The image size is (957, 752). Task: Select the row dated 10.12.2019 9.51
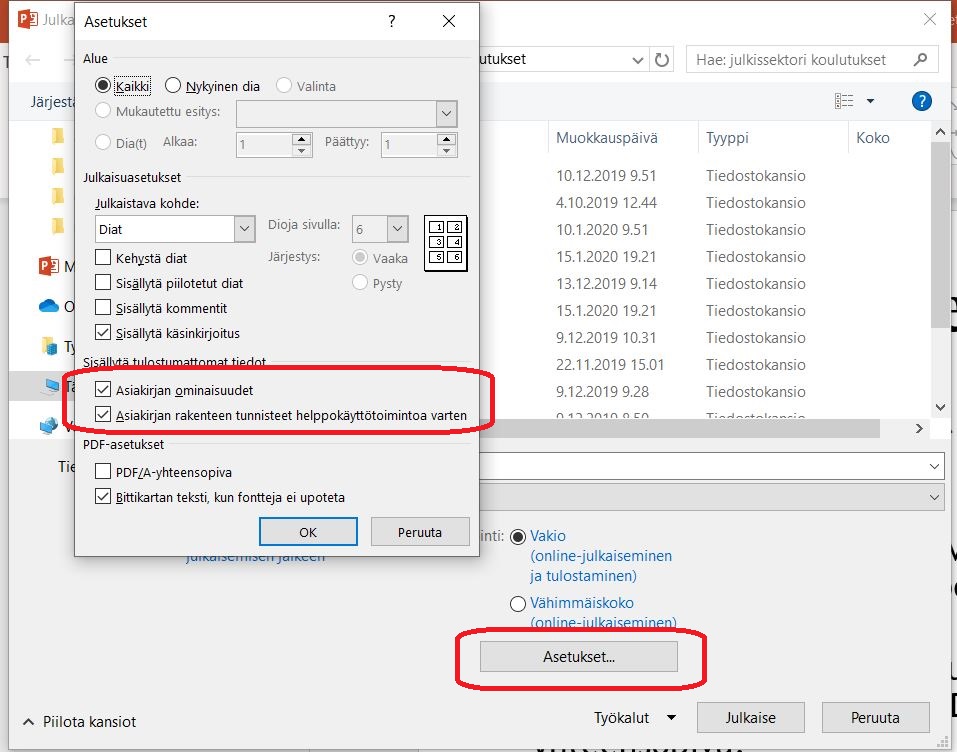[x=705, y=176]
